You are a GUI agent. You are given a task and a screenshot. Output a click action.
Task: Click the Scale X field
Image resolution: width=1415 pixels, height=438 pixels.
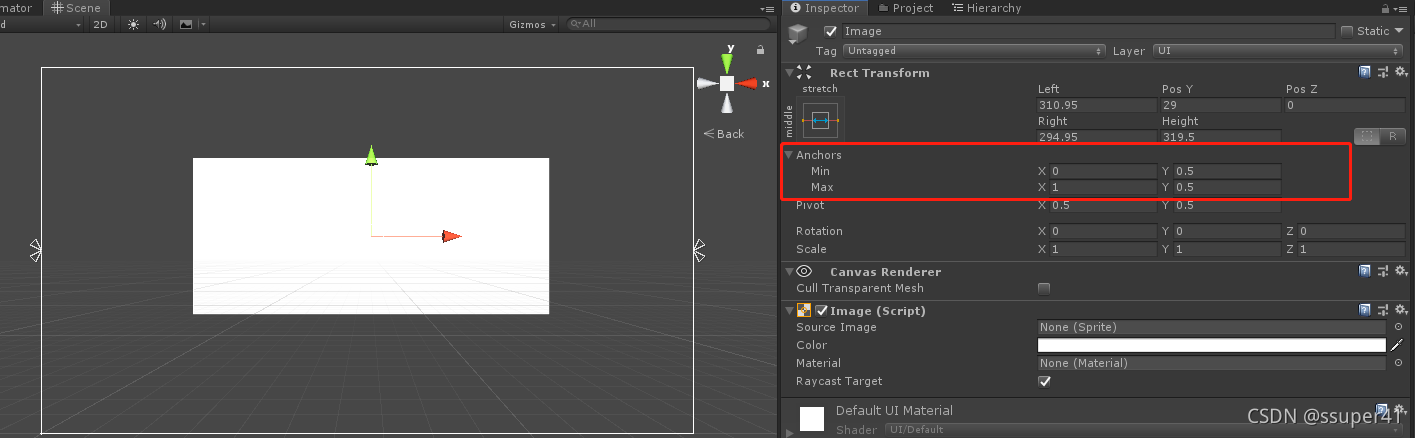(1103, 249)
